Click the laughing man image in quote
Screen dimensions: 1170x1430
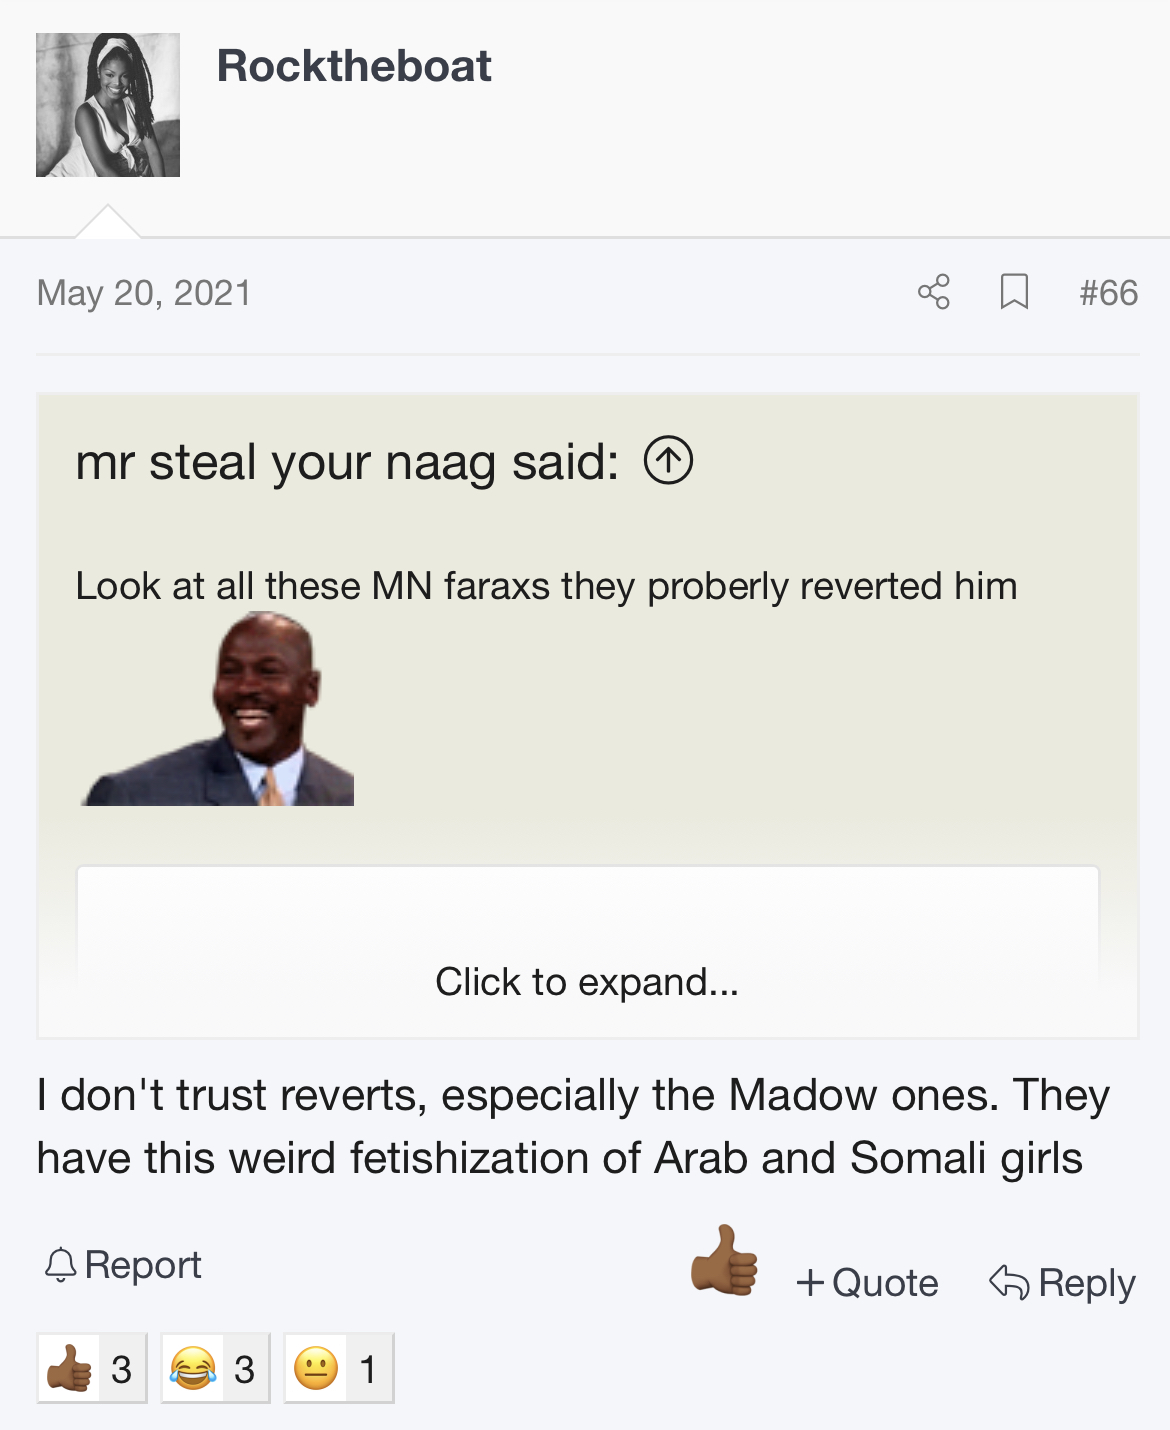point(218,709)
